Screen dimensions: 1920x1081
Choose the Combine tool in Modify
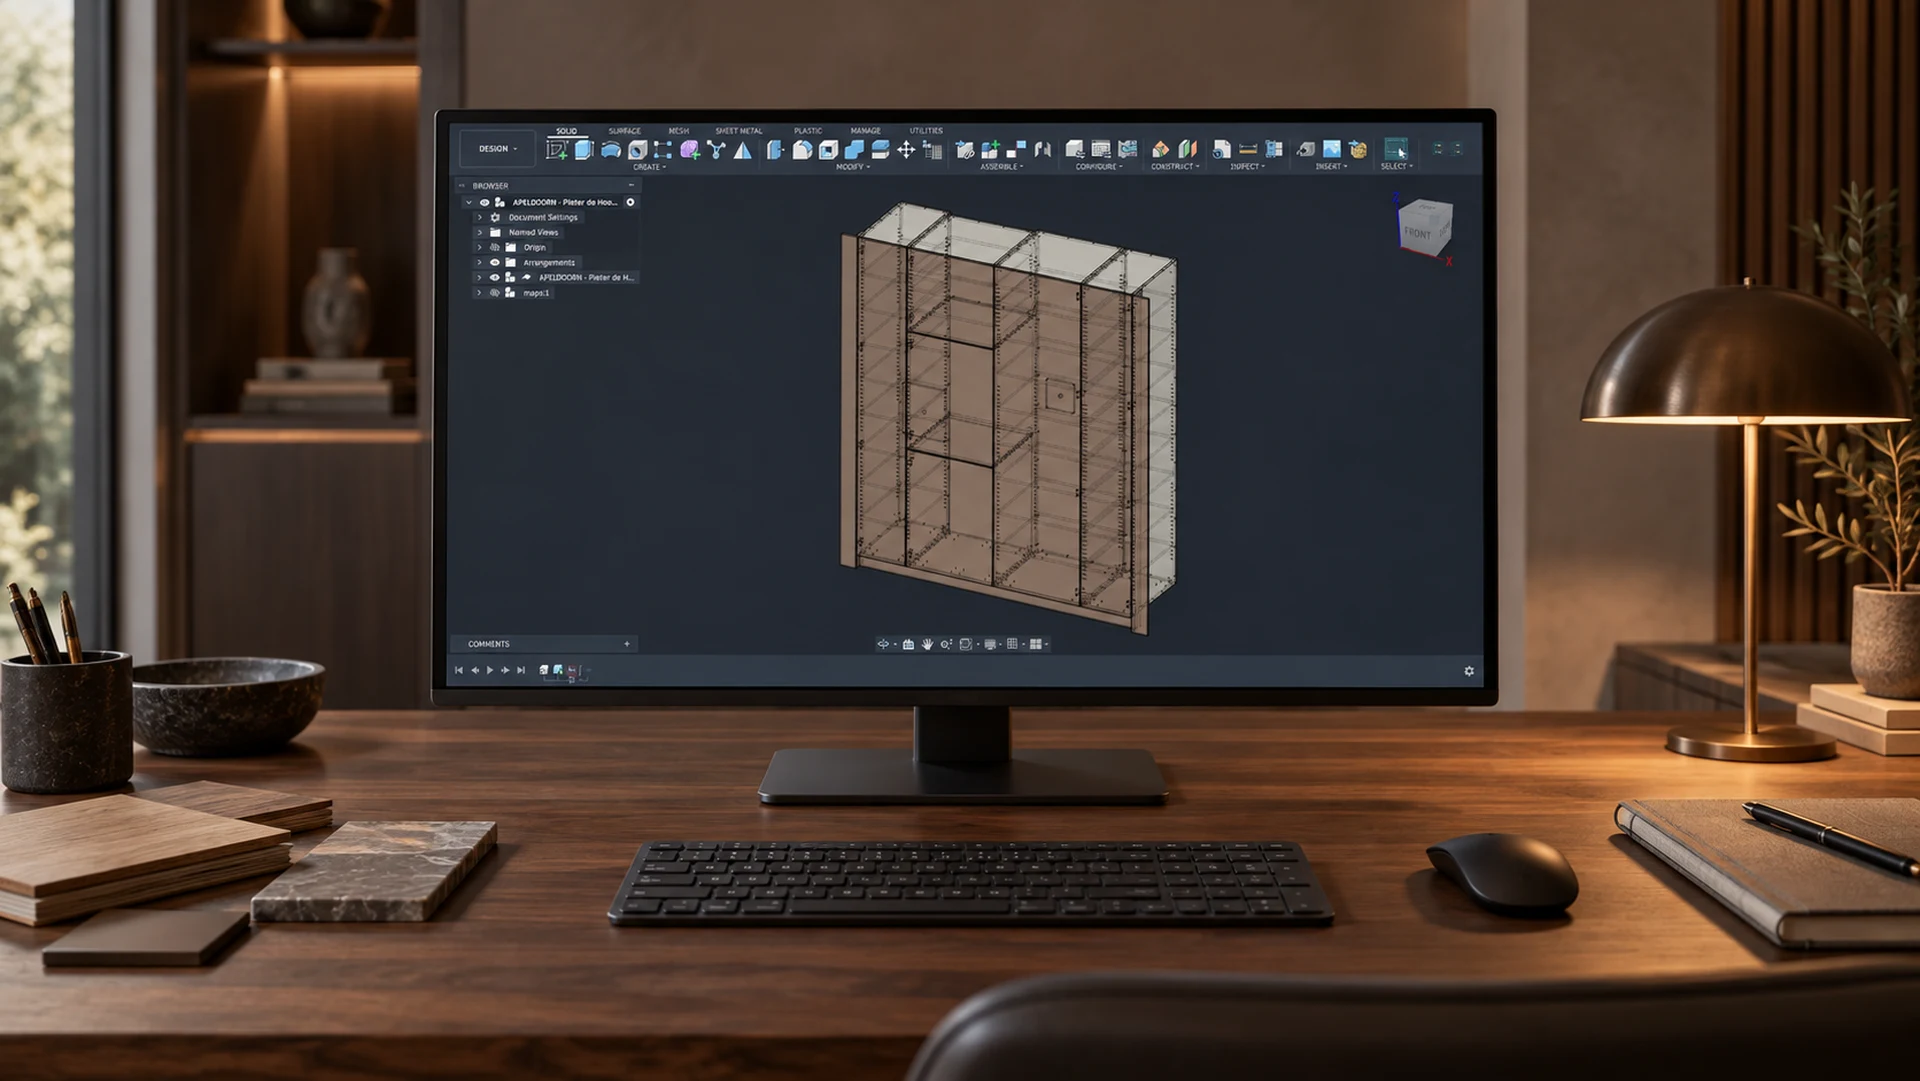coord(854,150)
